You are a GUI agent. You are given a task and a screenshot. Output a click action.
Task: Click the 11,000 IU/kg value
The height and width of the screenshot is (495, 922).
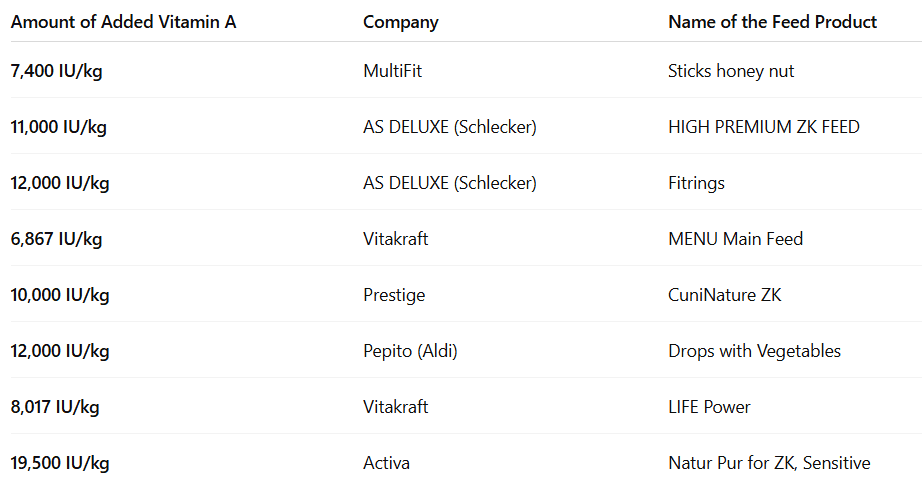coord(59,127)
